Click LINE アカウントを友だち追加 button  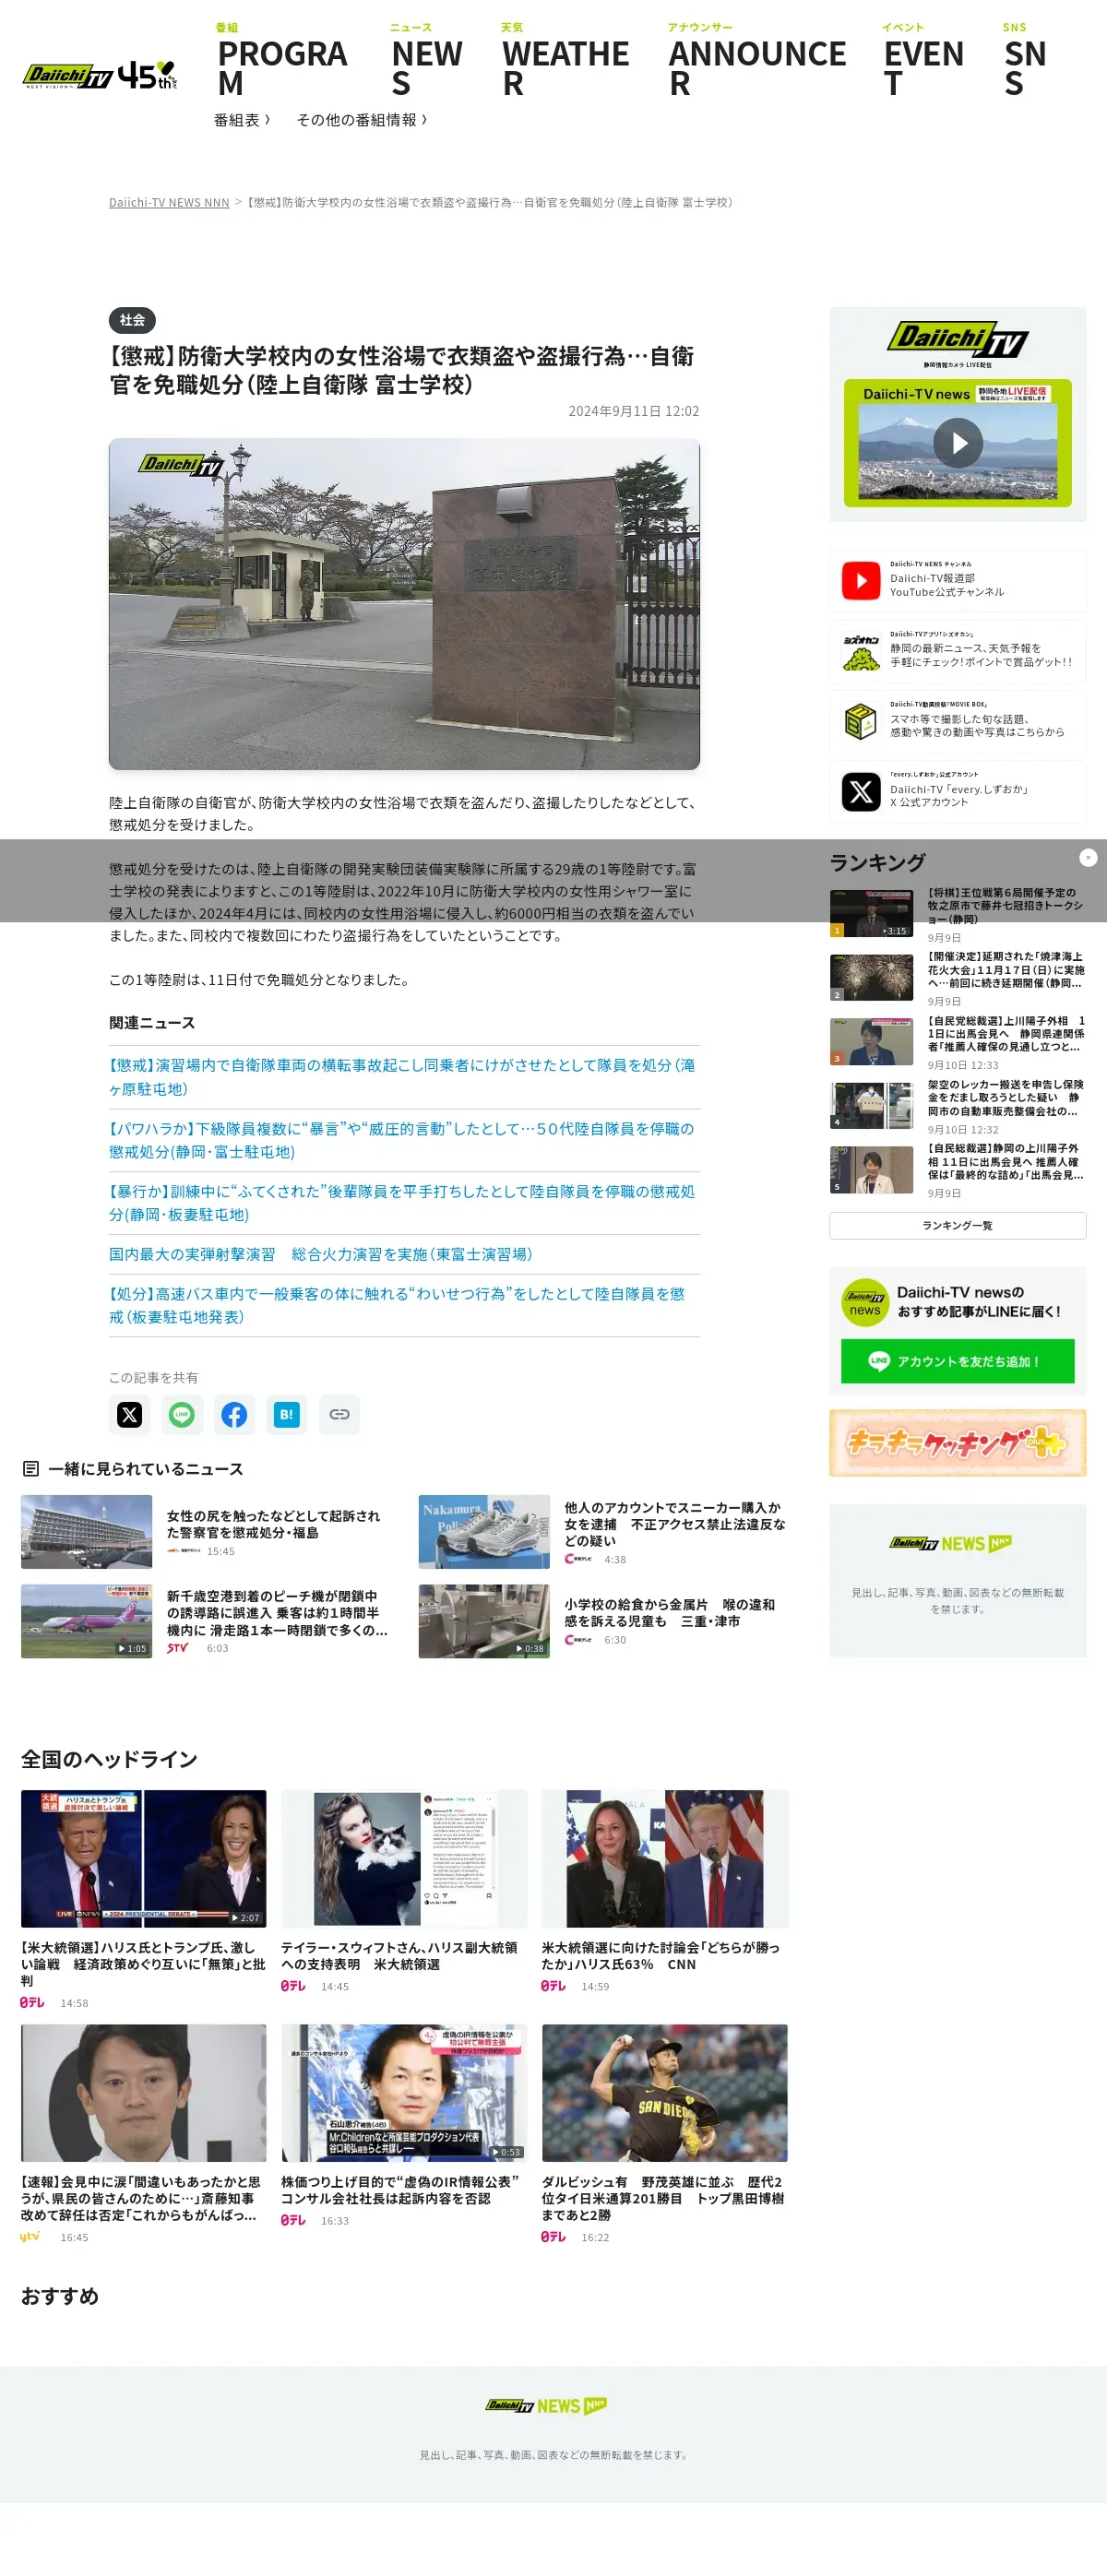click(x=957, y=1361)
